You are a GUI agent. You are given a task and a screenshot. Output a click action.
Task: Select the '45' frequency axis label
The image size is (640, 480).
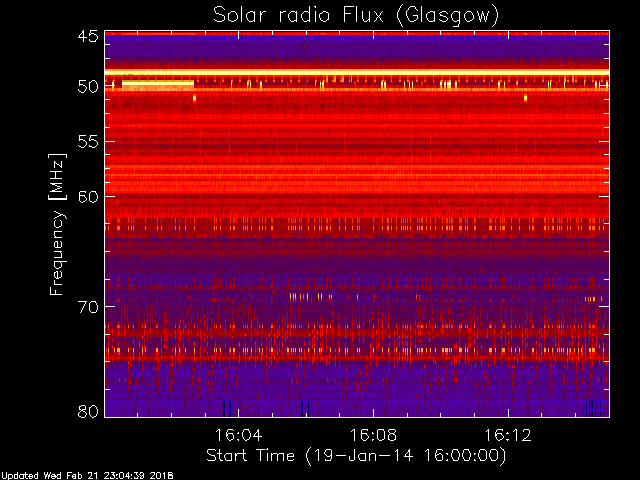pos(88,37)
